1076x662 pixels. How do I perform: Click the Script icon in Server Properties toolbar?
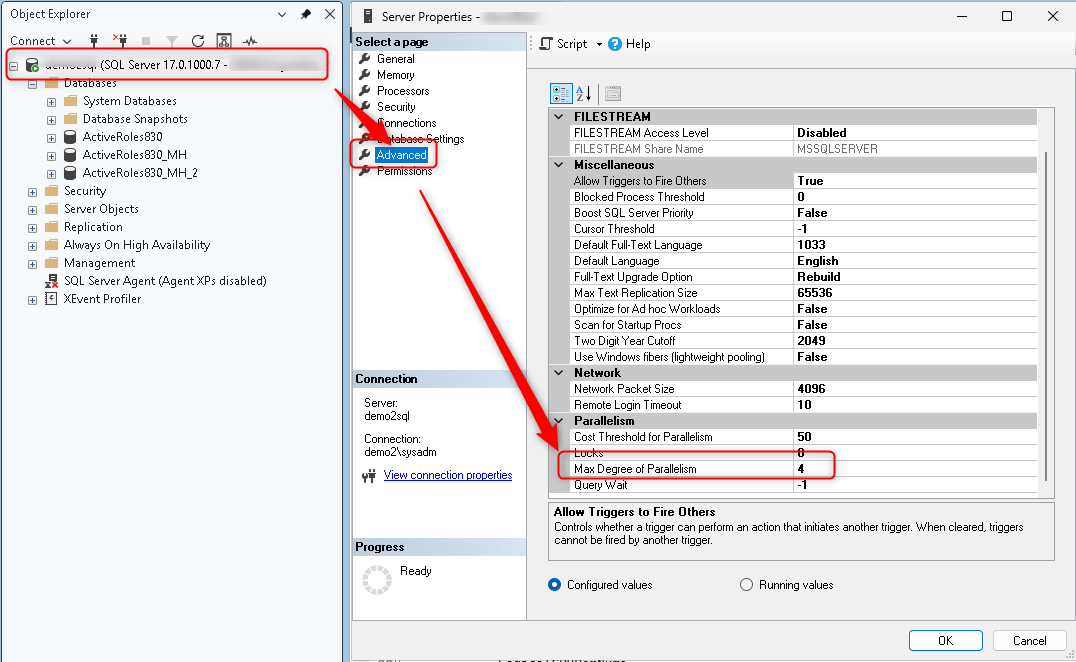[x=546, y=44]
